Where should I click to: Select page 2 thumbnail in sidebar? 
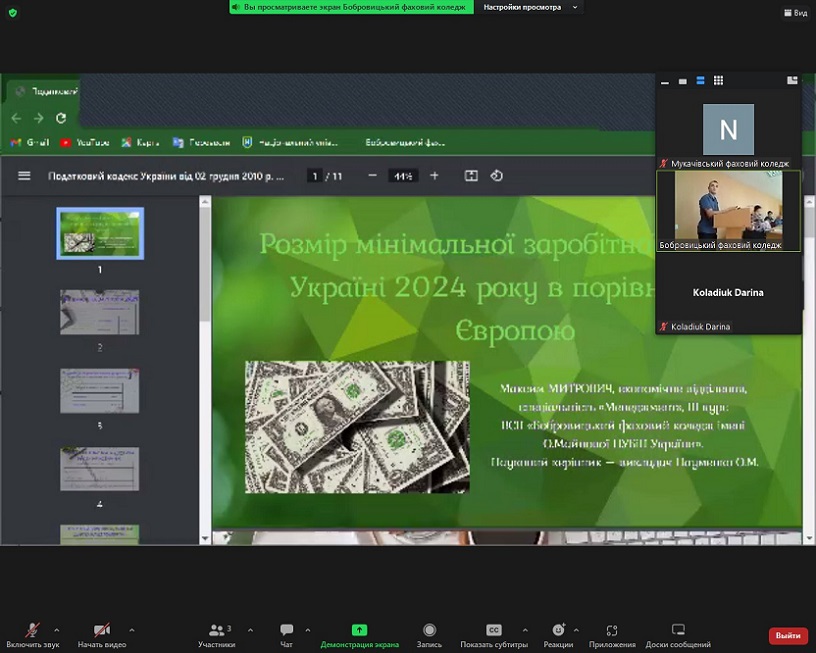100,312
